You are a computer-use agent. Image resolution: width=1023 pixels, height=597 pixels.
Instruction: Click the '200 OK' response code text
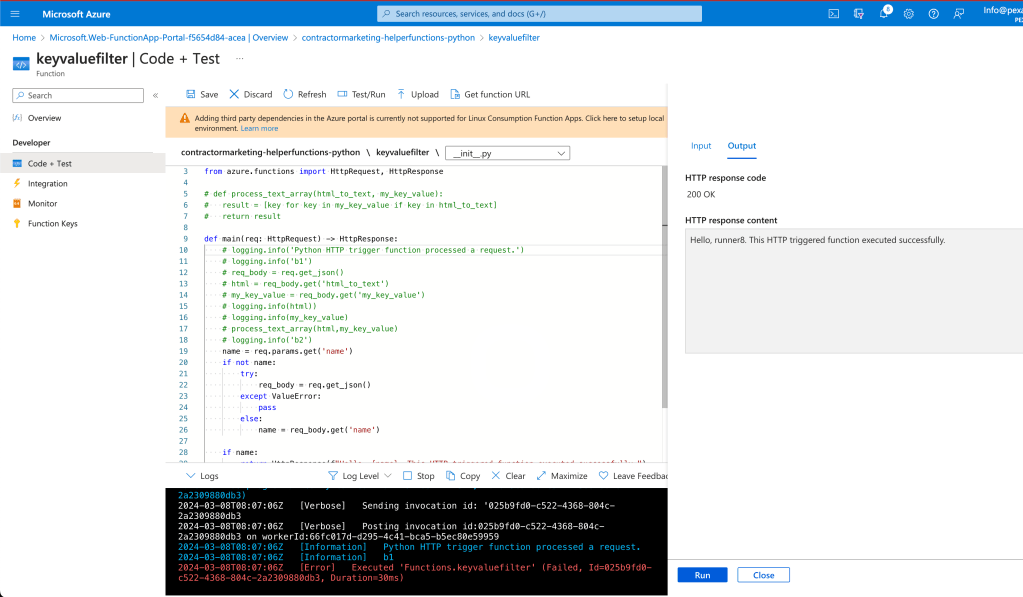(701, 194)
